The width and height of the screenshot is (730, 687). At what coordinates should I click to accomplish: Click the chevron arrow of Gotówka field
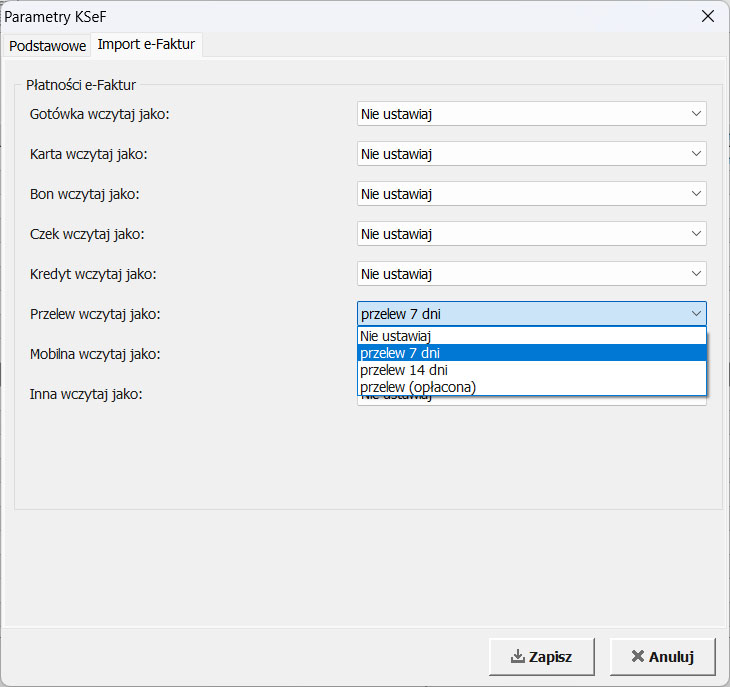click(x=696, y=114)
